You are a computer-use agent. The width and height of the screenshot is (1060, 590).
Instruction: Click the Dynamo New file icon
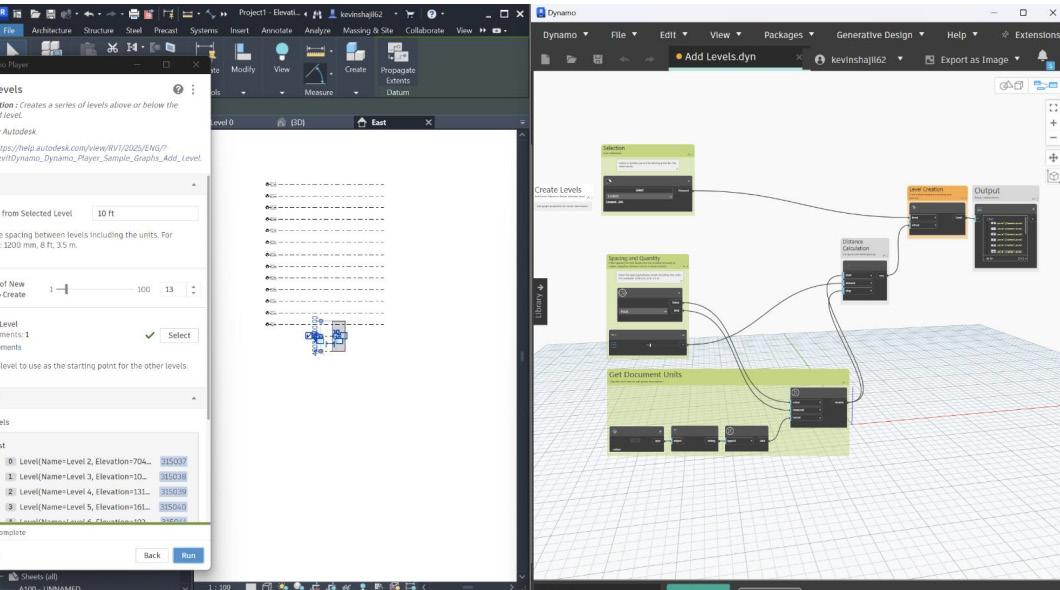(545, 59)
